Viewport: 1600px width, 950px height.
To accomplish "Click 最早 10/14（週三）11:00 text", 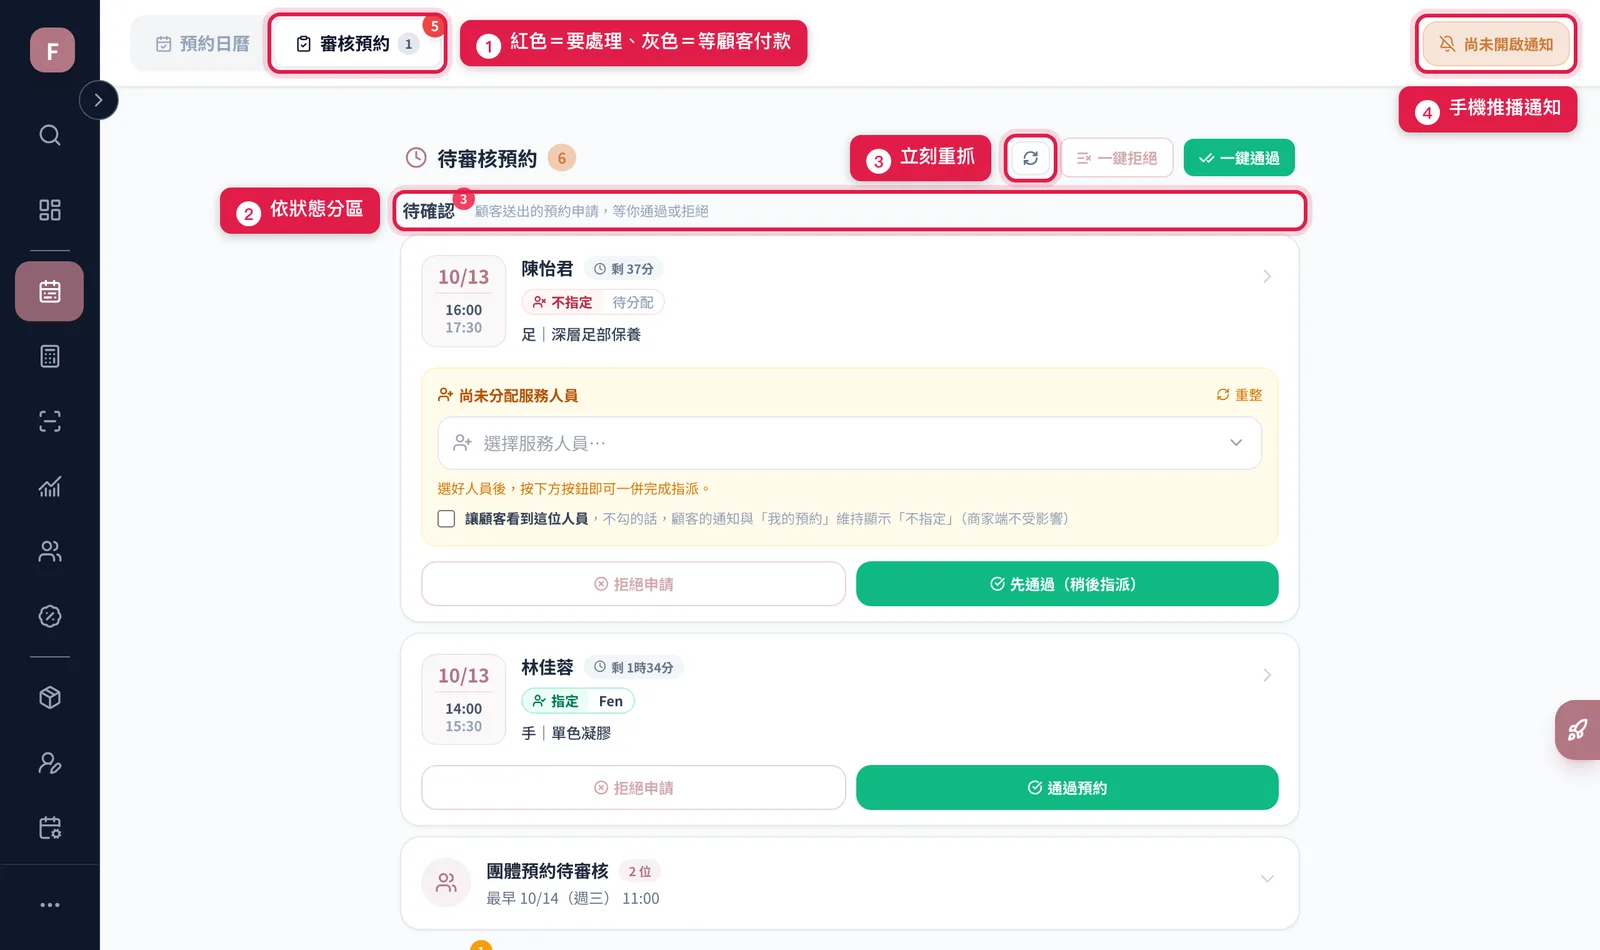I will coord(573,899).
